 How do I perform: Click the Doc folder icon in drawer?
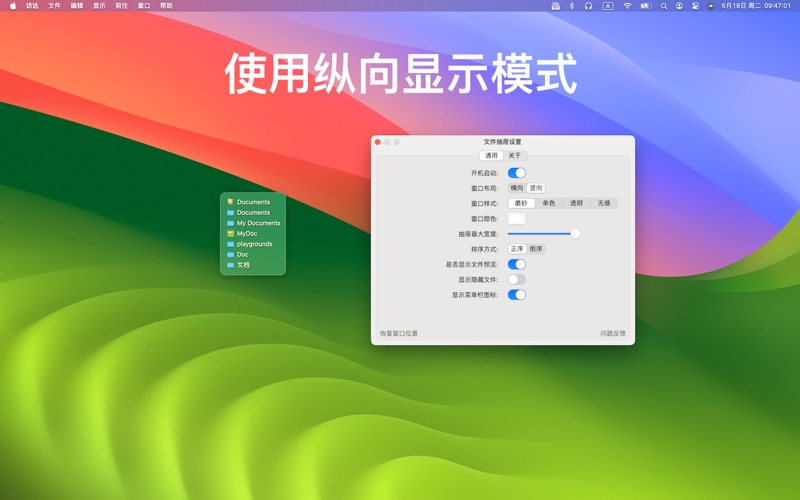(231, 254)
